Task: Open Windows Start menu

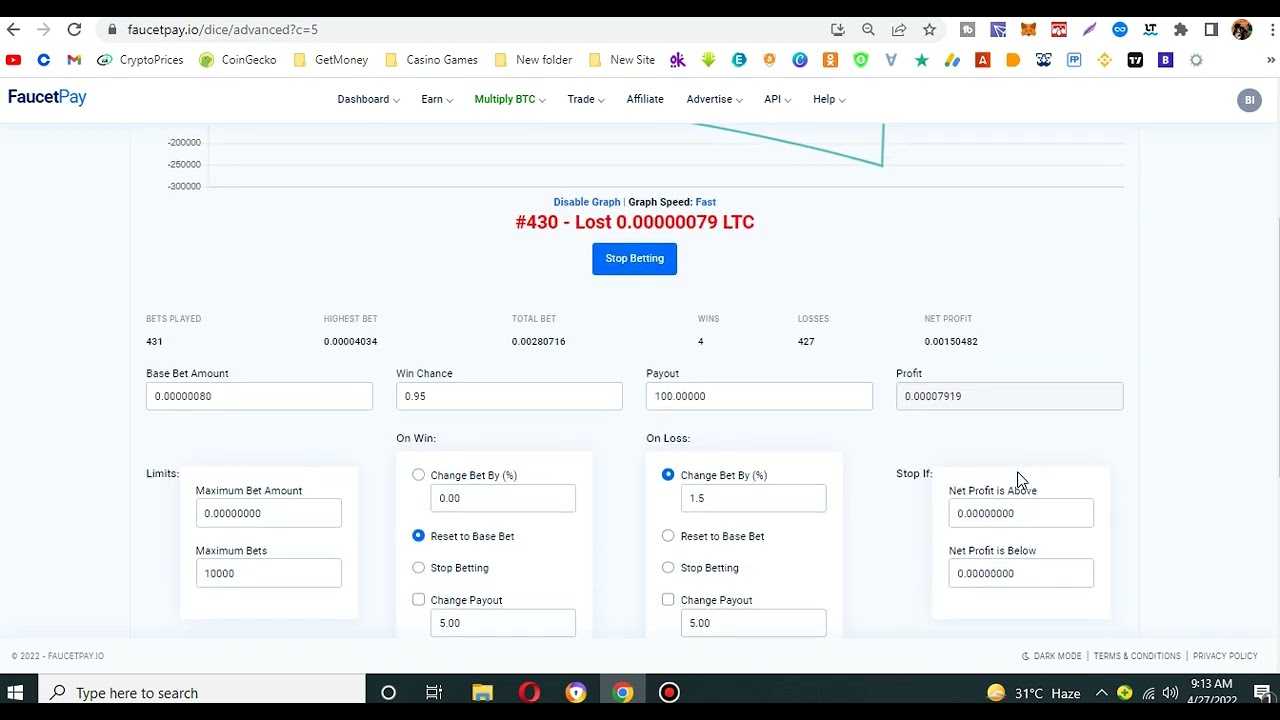Action: coord(15,693)
